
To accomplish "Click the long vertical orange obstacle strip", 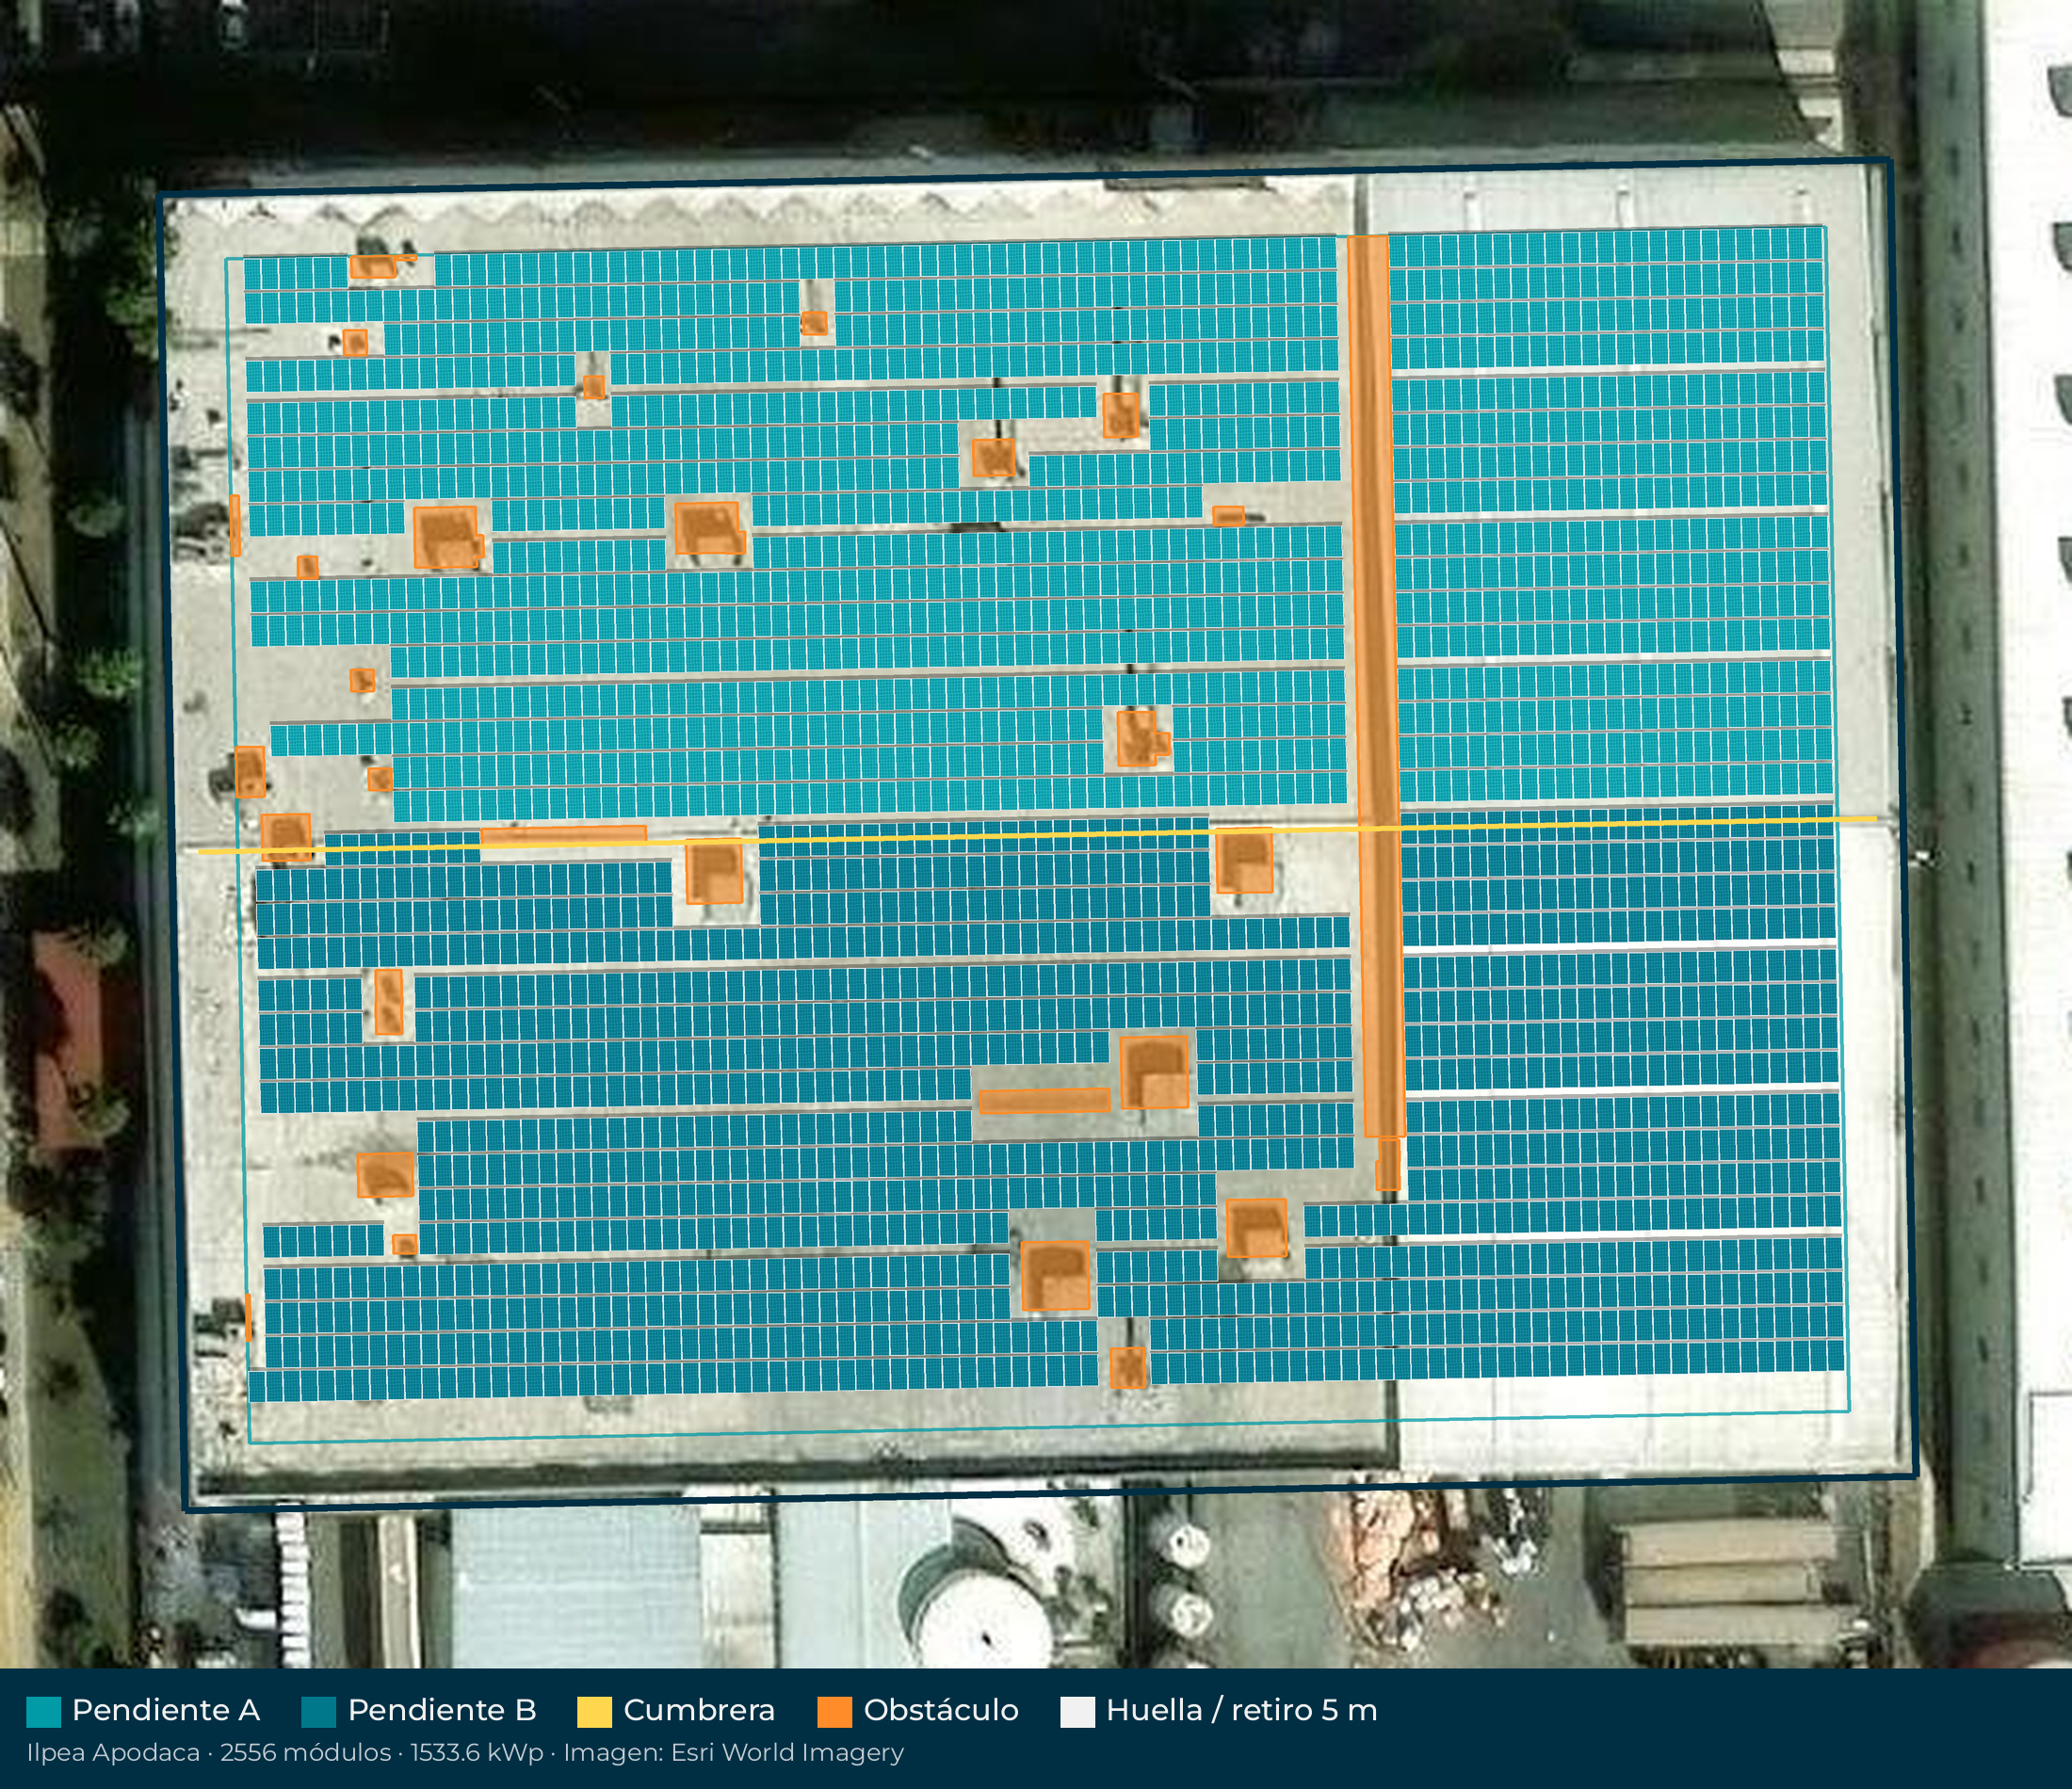I will [1376, 687].
